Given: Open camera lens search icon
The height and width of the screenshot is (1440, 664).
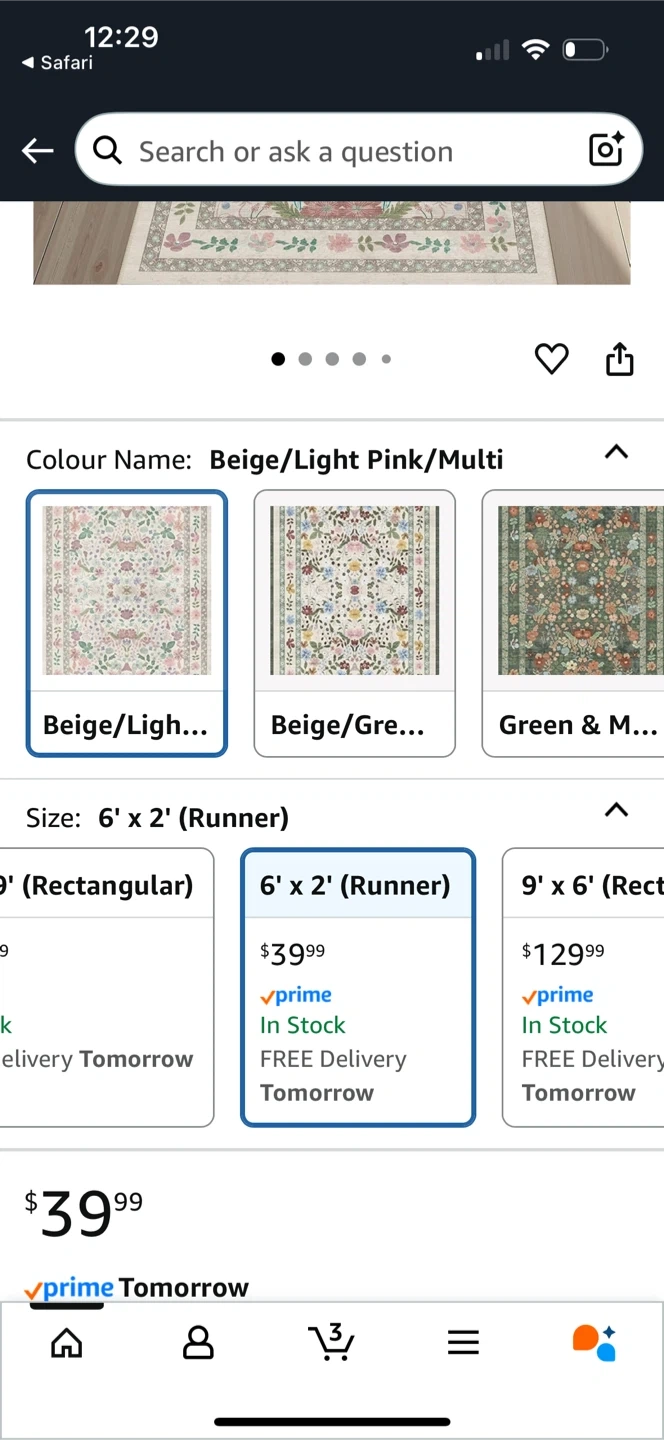Looking at the screenshot, I should pos(606,150).
